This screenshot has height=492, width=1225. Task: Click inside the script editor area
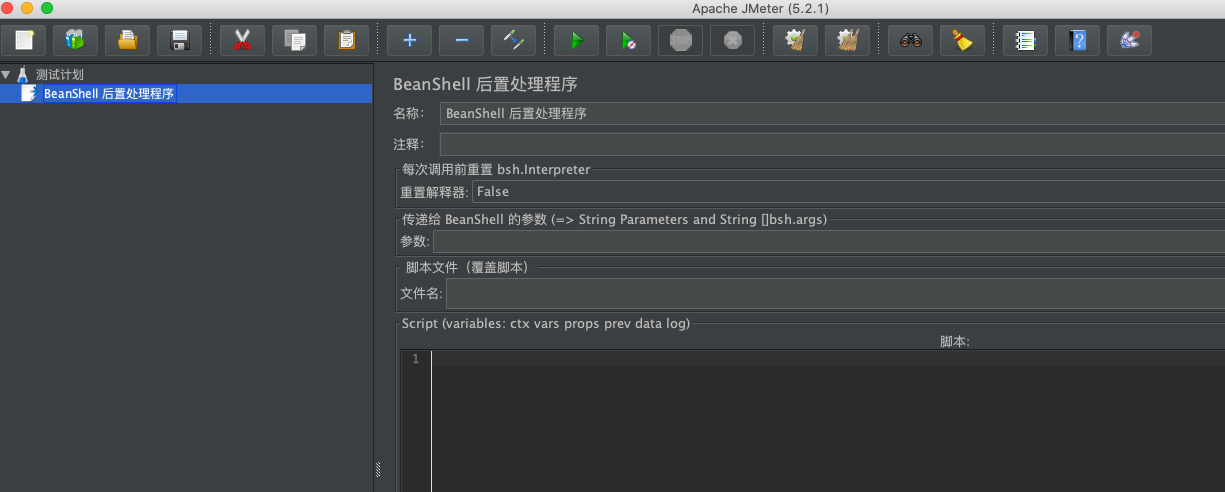click(828, 420)
